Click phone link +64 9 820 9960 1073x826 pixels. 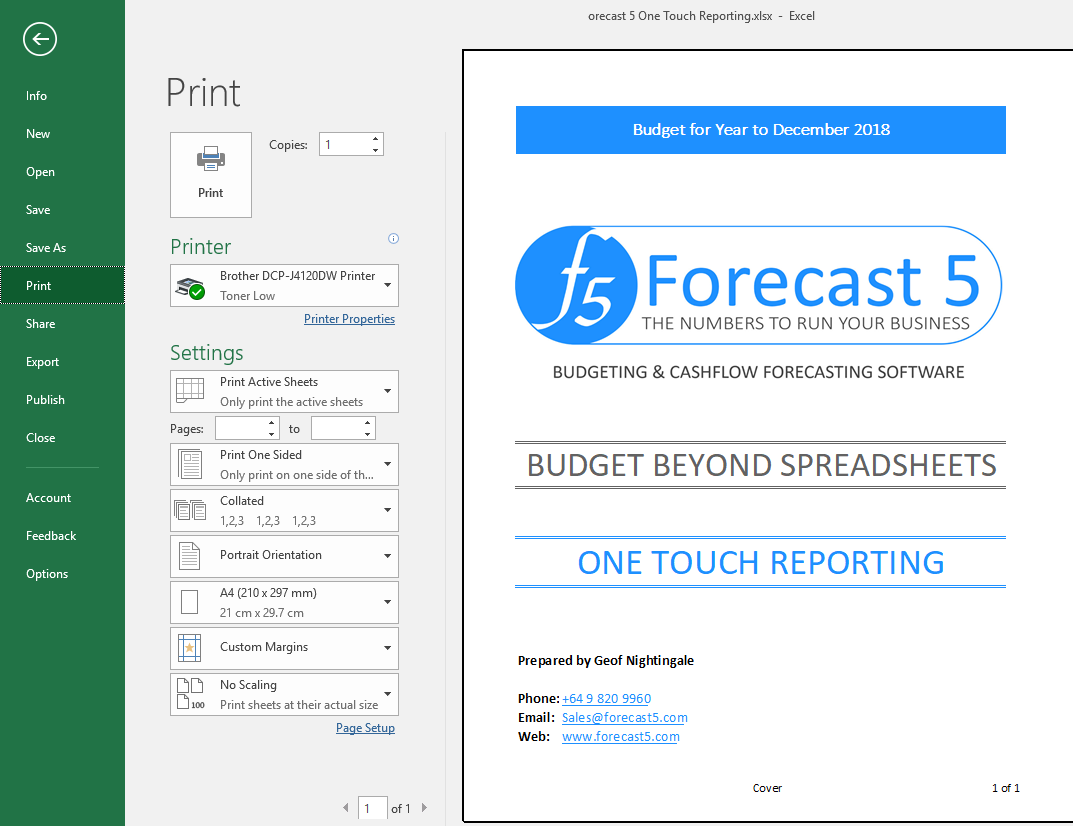(x=606, y=699)
